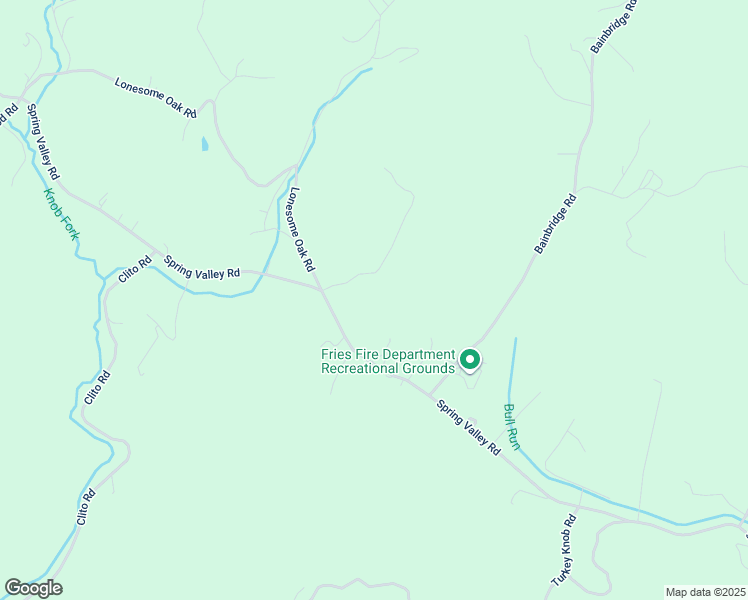Click the Google logo
Image resolution: width=748 pixels, height=600 pixels.
(33, 588)
